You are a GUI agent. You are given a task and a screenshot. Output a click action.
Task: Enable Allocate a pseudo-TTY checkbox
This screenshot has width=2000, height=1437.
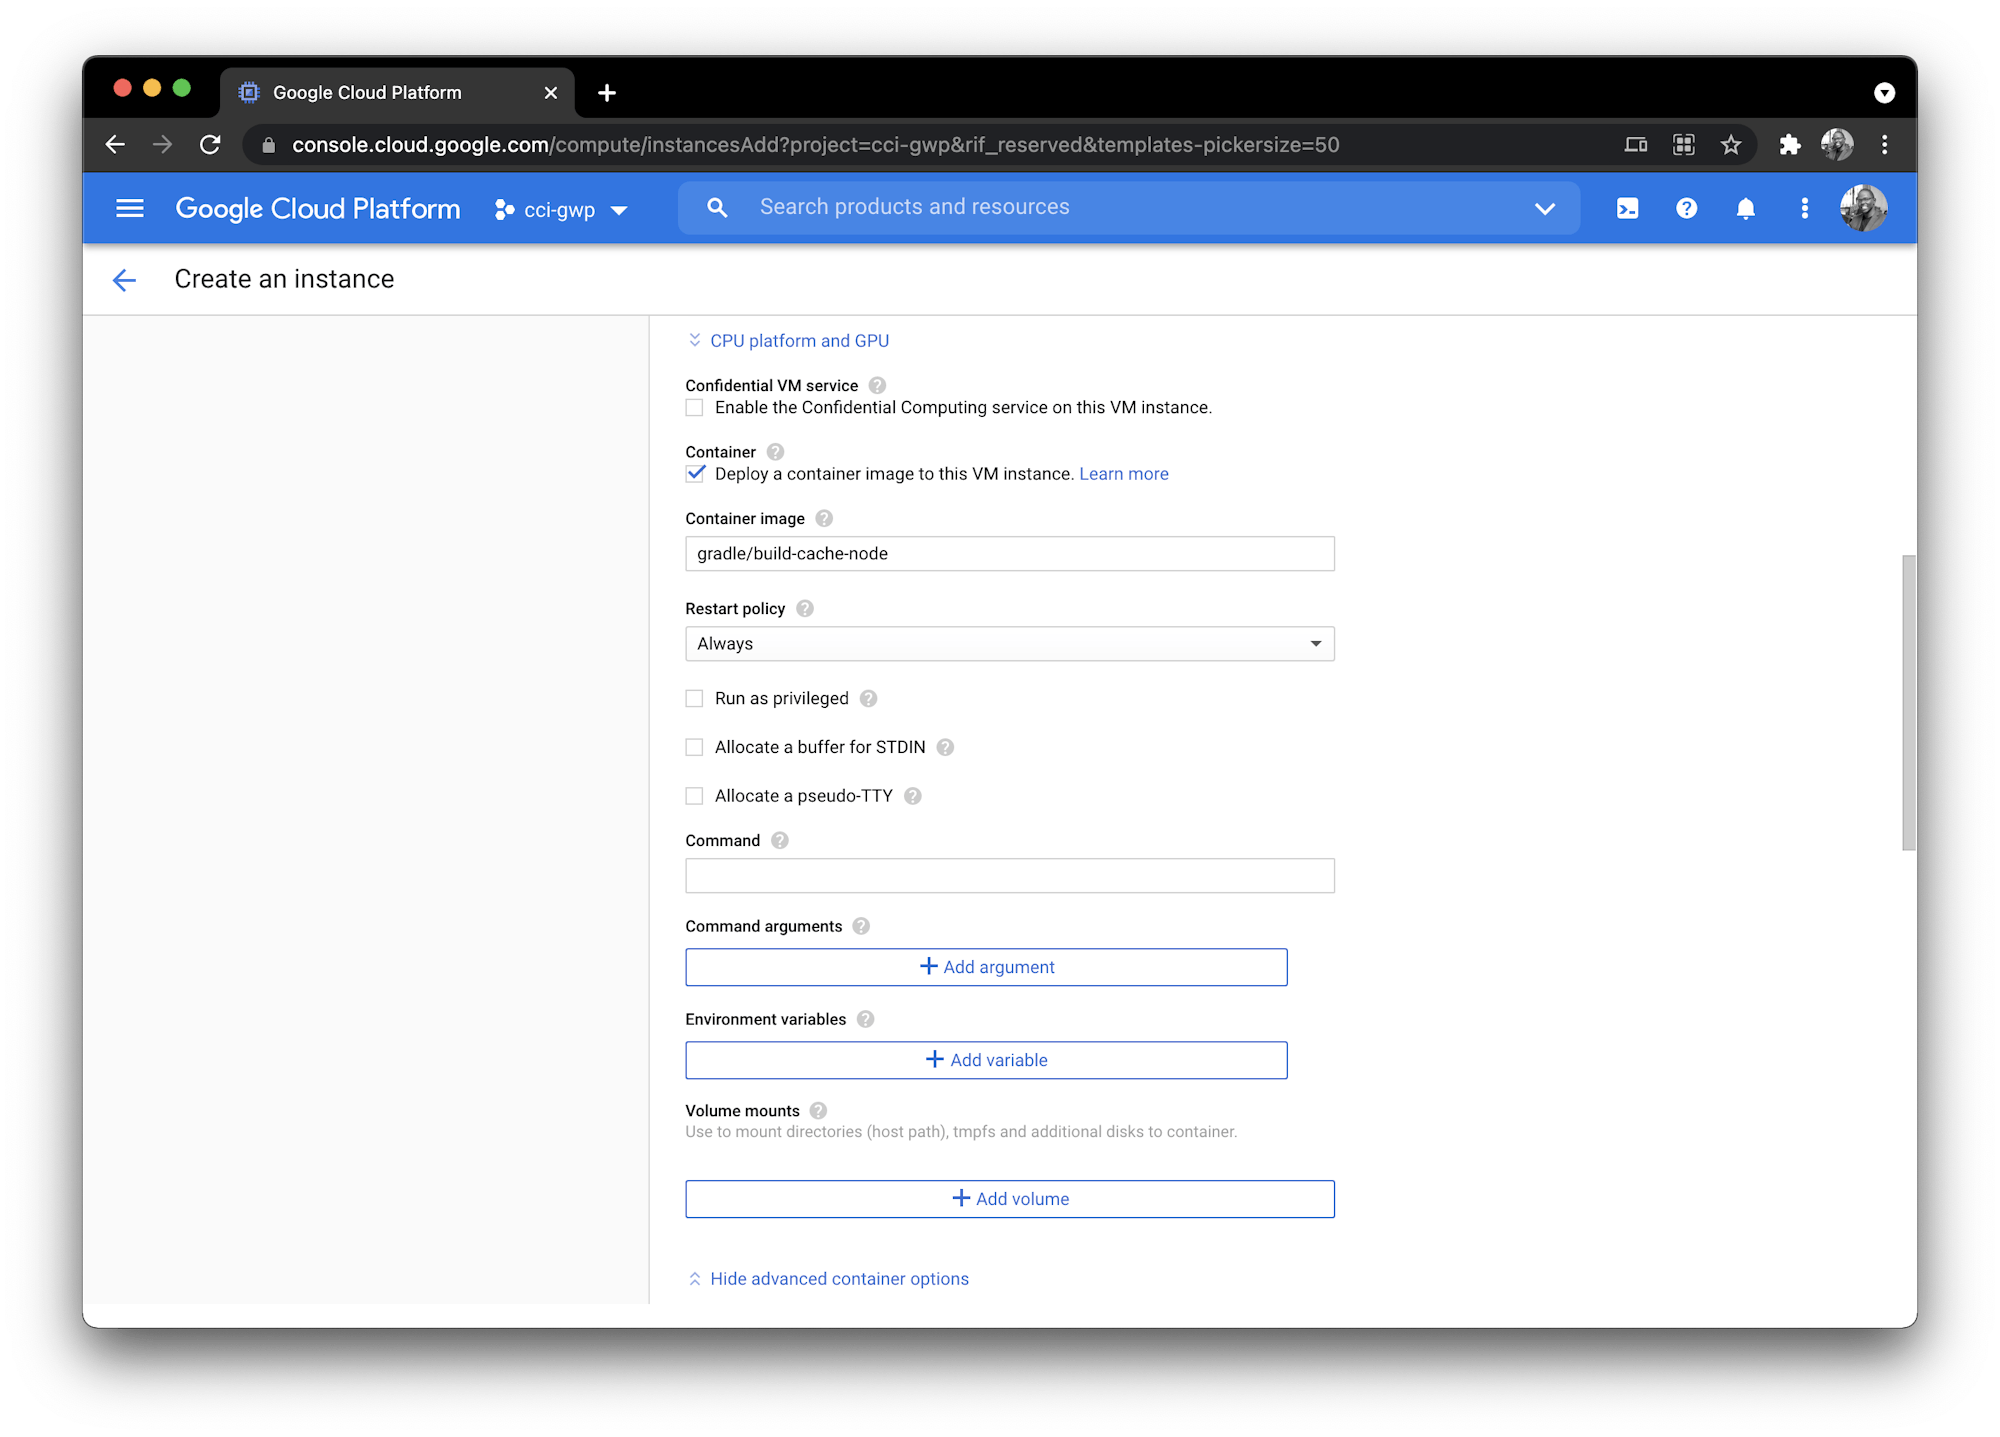pos(695,796)
